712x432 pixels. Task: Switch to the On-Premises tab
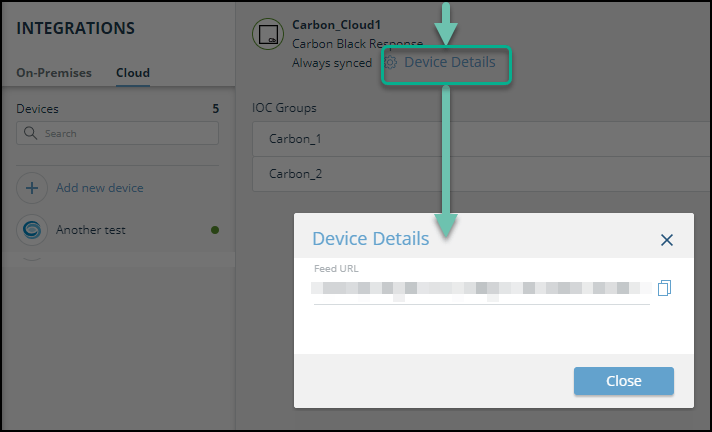[54, 73]
